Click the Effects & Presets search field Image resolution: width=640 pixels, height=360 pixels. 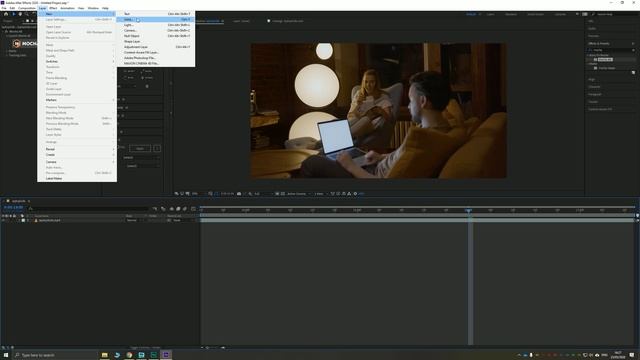click(x=611, y=50)
